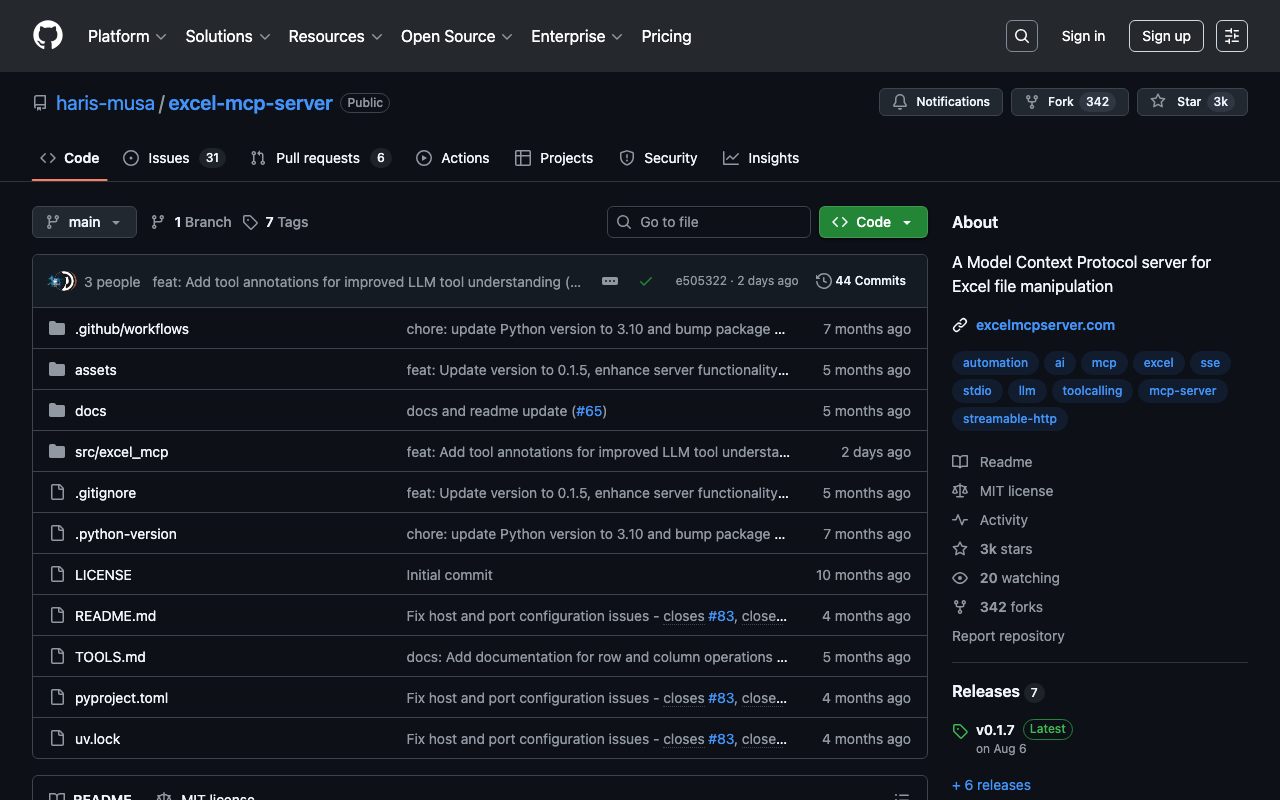Switch to the Pull requests tab

point(319,158)
